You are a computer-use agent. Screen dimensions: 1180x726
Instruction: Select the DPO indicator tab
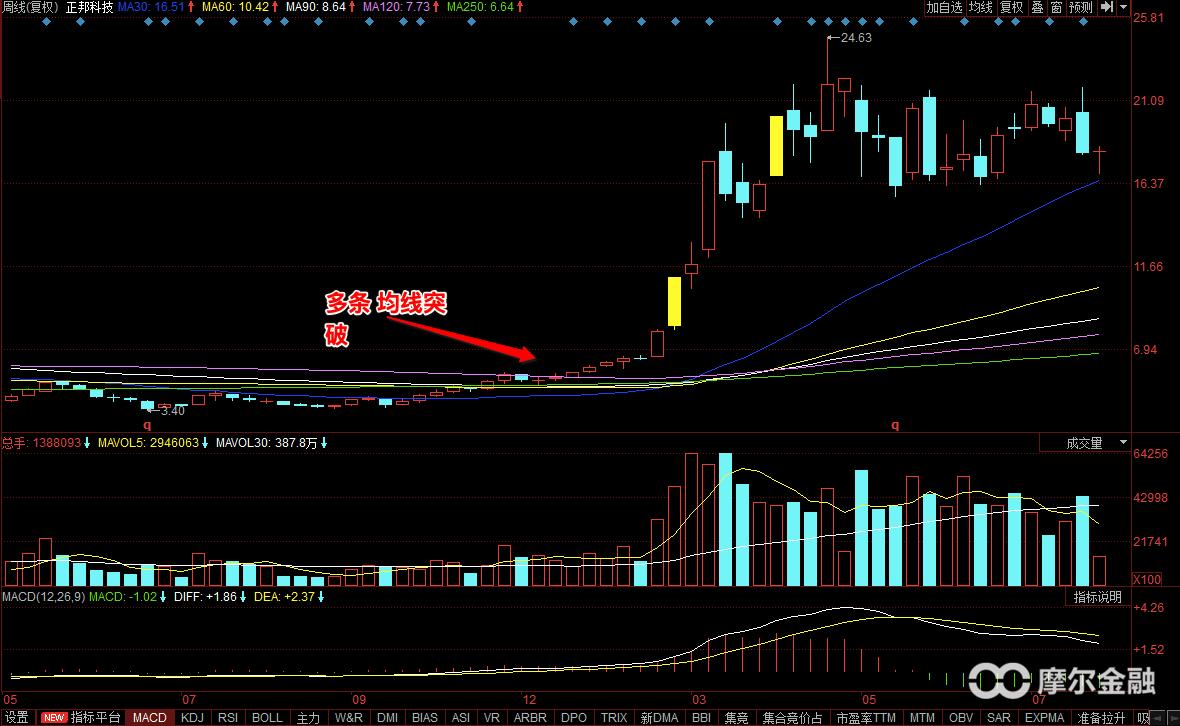tap(574, 718)
